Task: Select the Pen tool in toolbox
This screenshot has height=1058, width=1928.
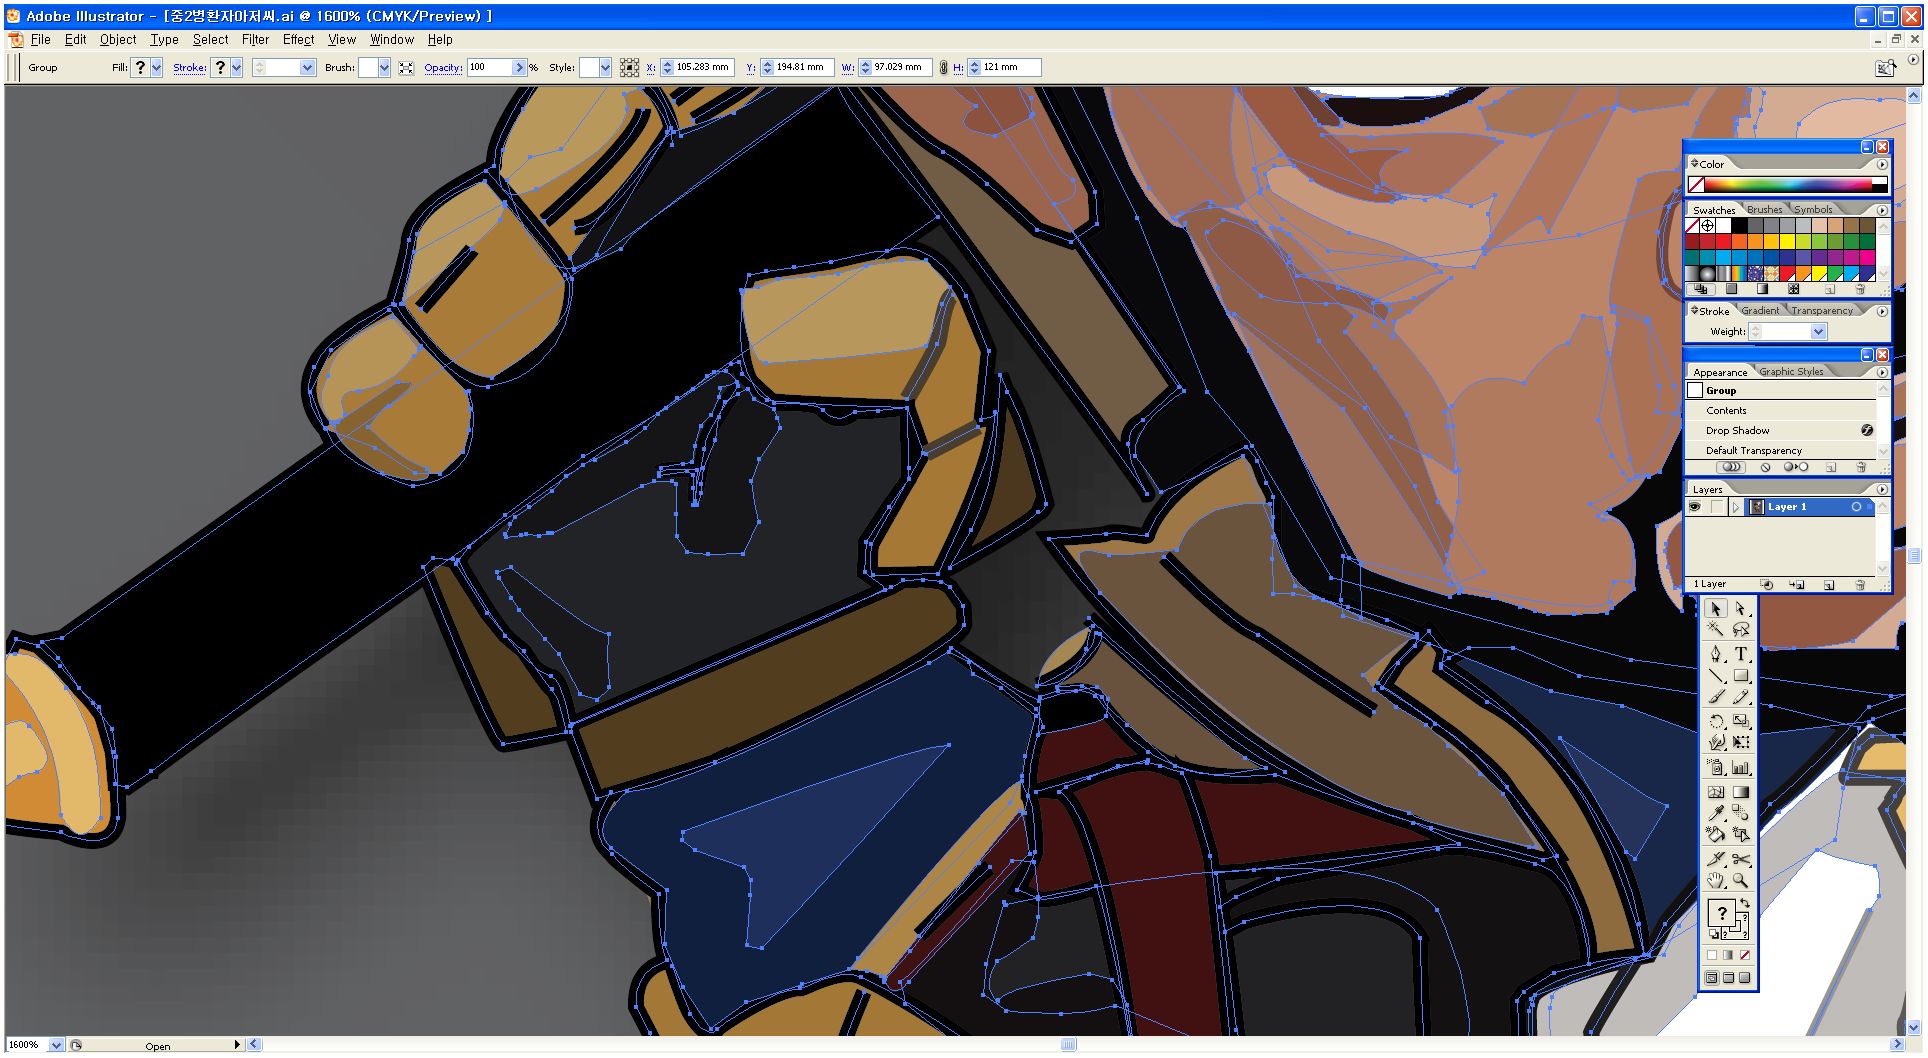Action: pos(1716,654)
